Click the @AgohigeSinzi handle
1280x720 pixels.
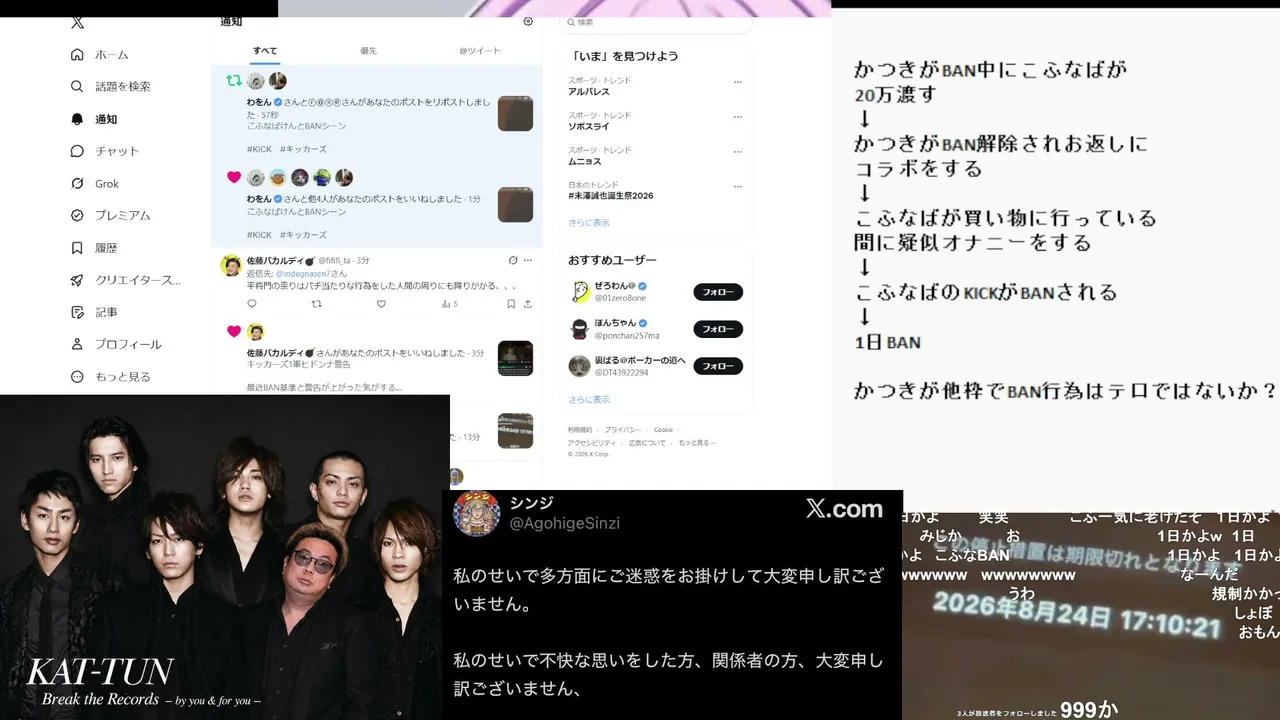[x=565, y=524]
